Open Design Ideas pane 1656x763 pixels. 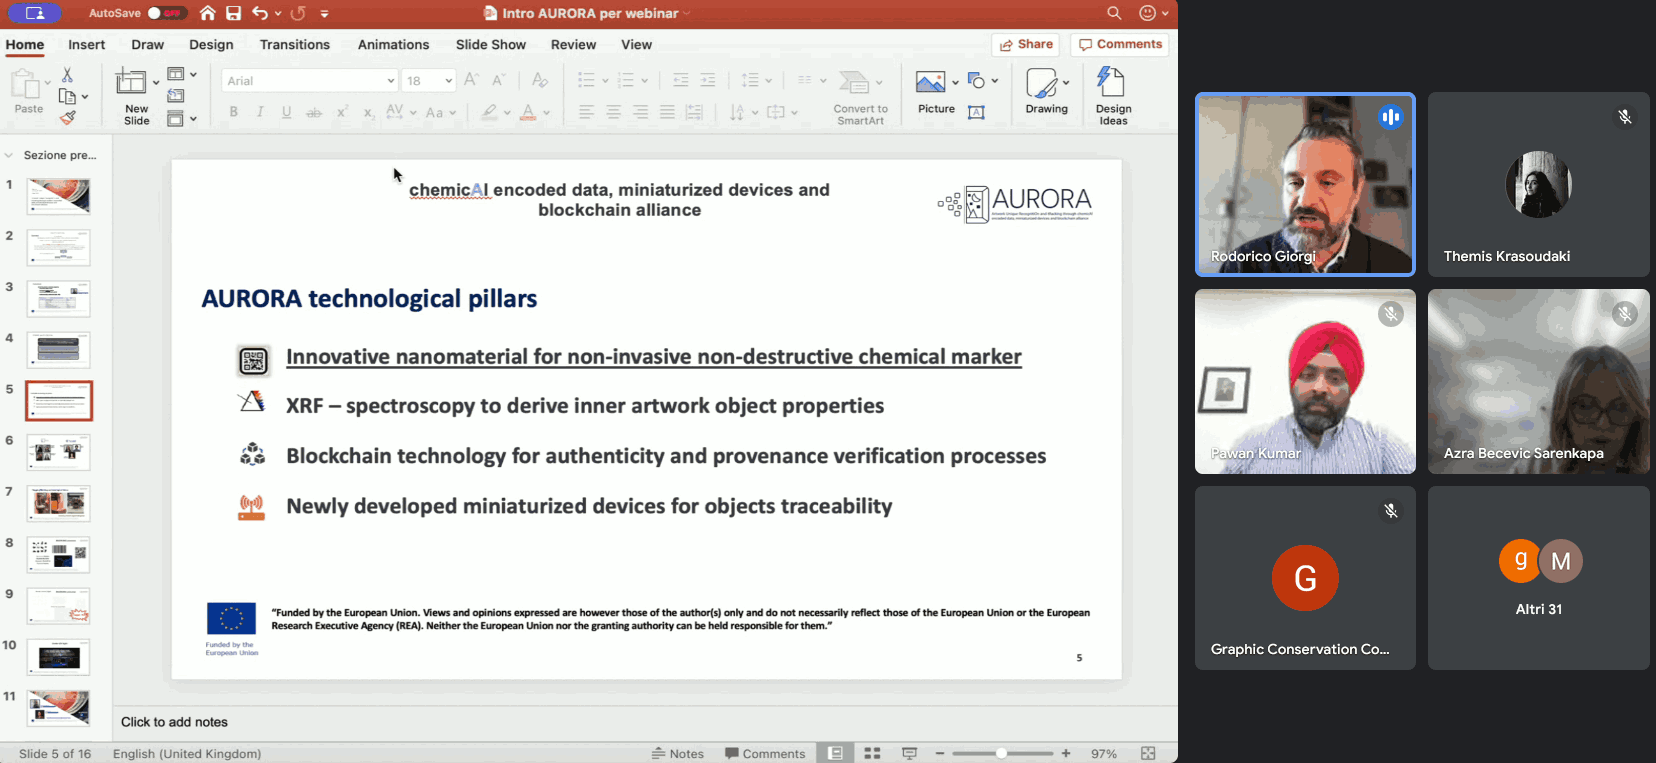click(x=1113, y=96)
